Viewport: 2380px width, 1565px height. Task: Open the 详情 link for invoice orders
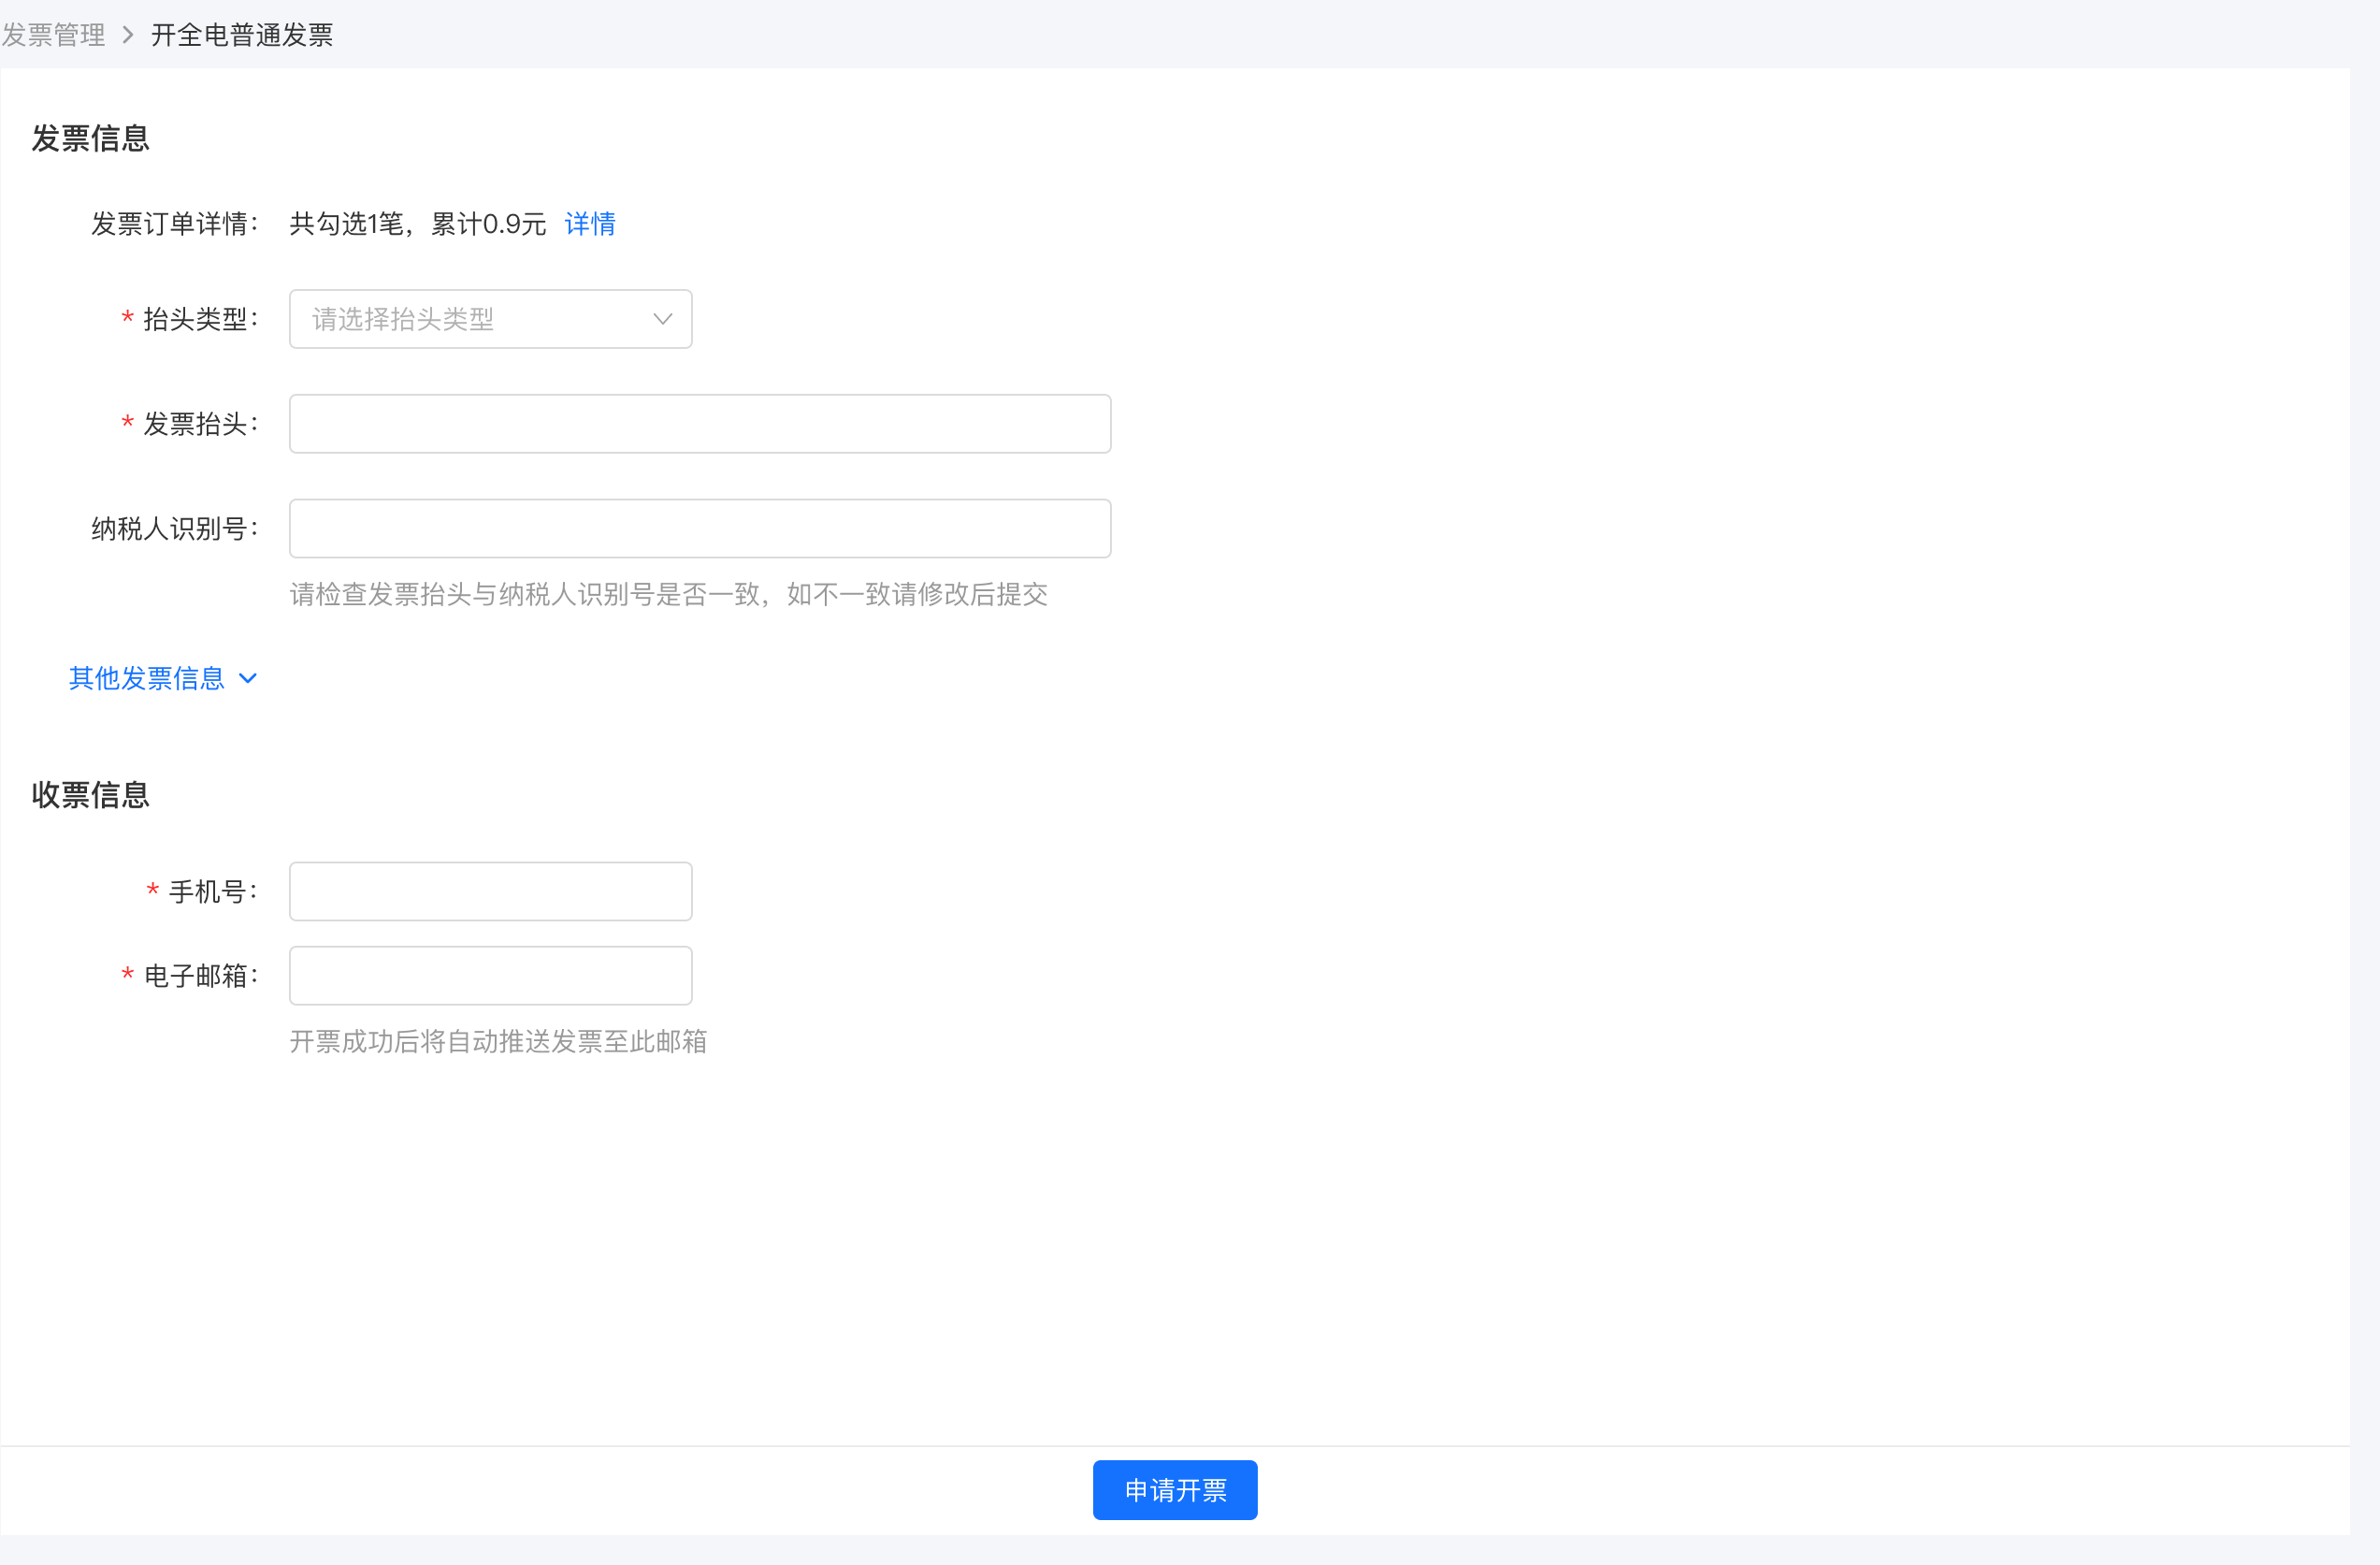tap(590, 224)
